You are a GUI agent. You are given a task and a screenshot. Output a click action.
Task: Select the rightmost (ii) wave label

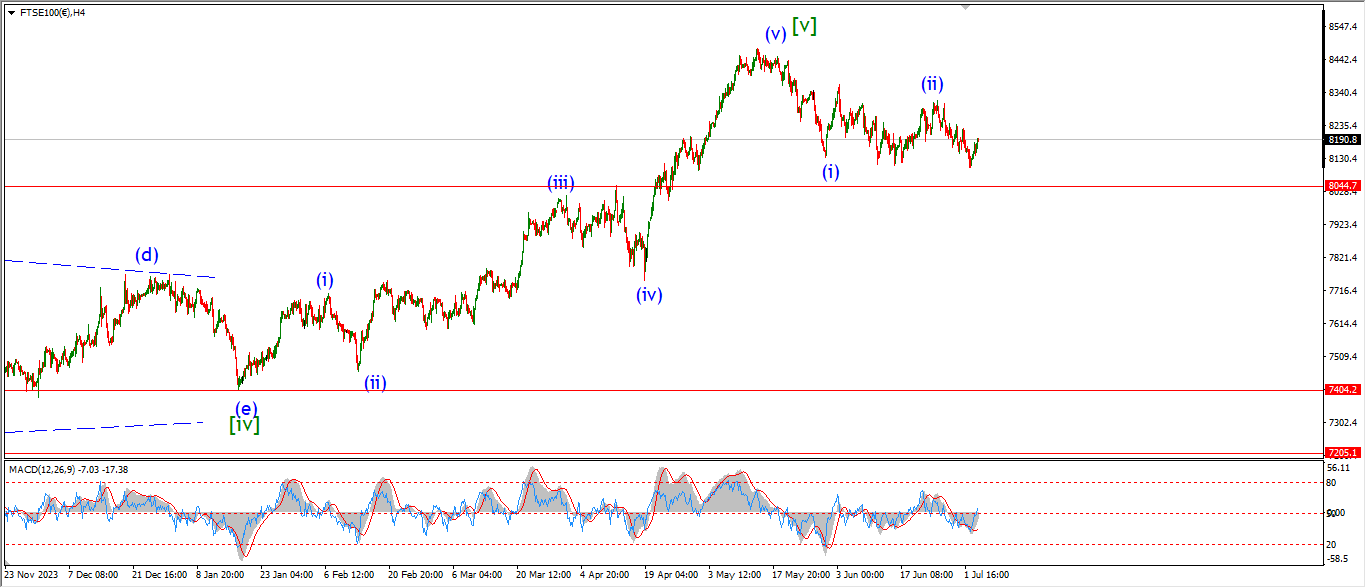[932, 84]
